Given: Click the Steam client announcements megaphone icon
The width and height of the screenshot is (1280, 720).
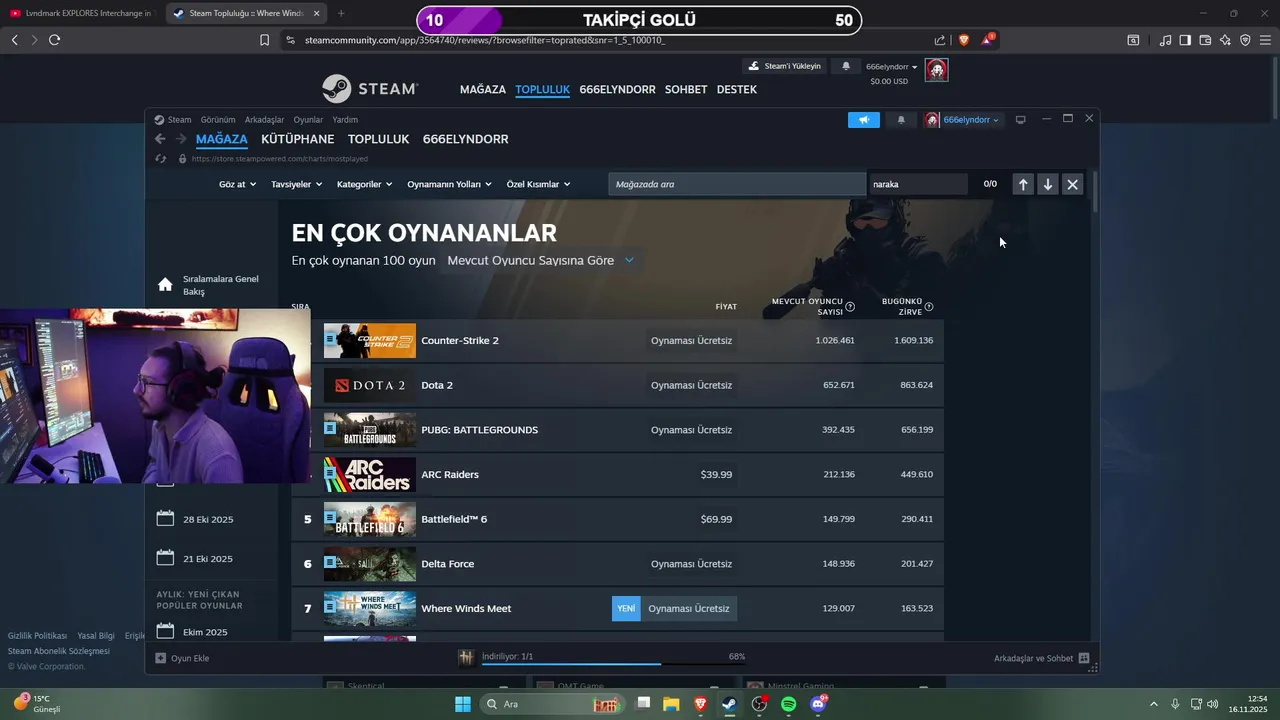Looking at the screenshot, I should coord(864,120).
